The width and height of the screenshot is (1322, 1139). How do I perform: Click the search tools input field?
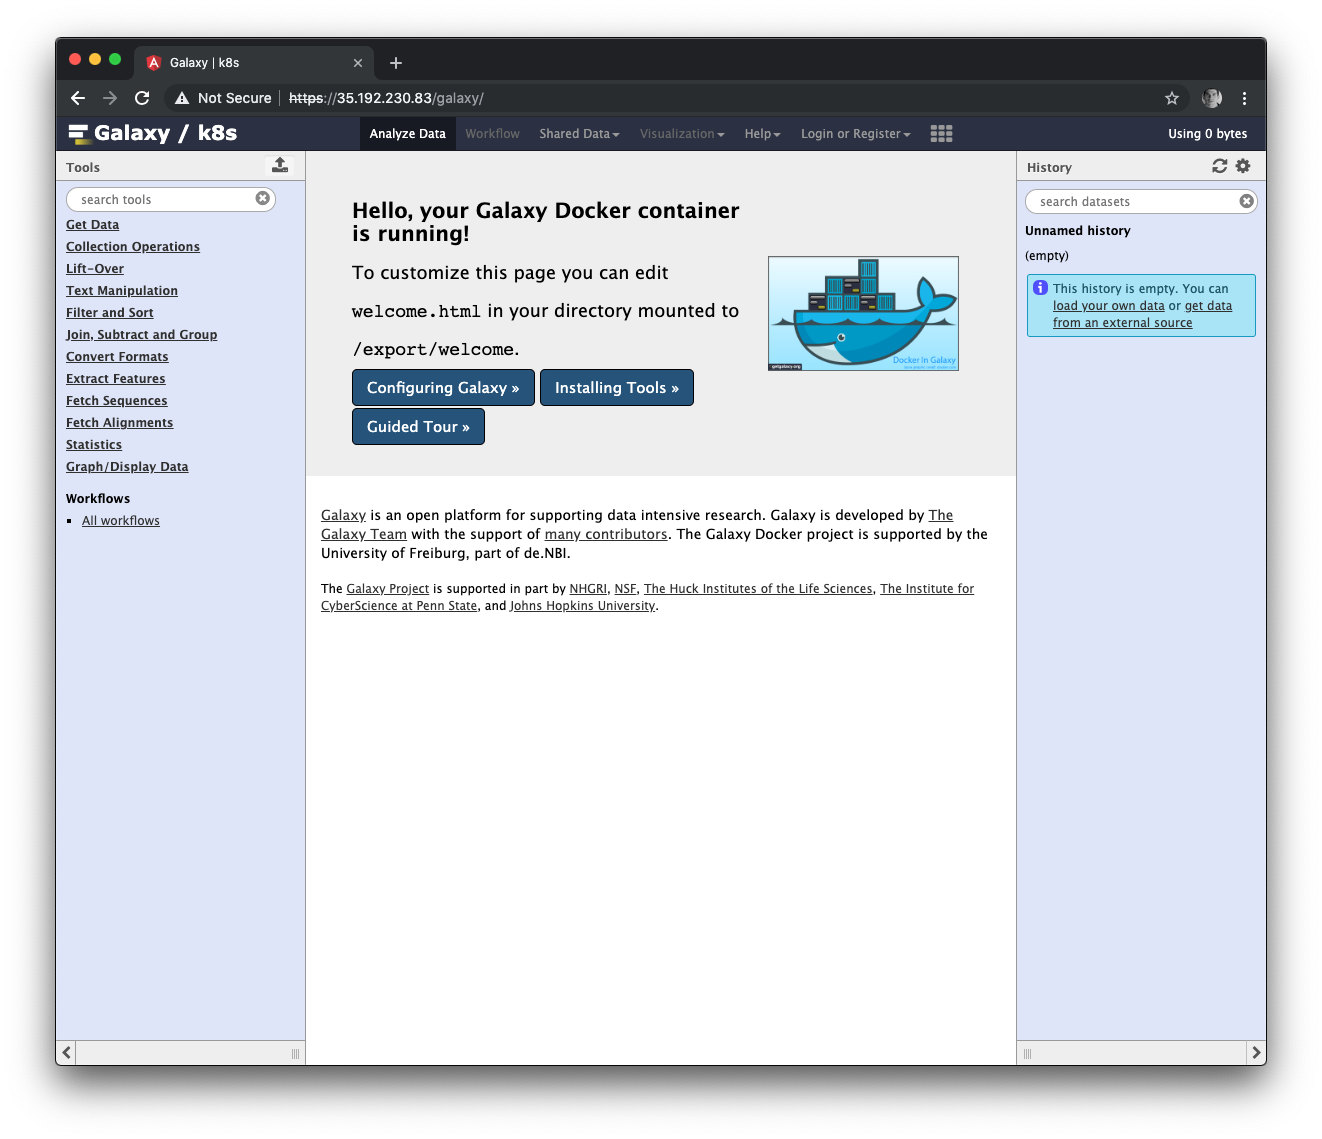tap(171, 199)
